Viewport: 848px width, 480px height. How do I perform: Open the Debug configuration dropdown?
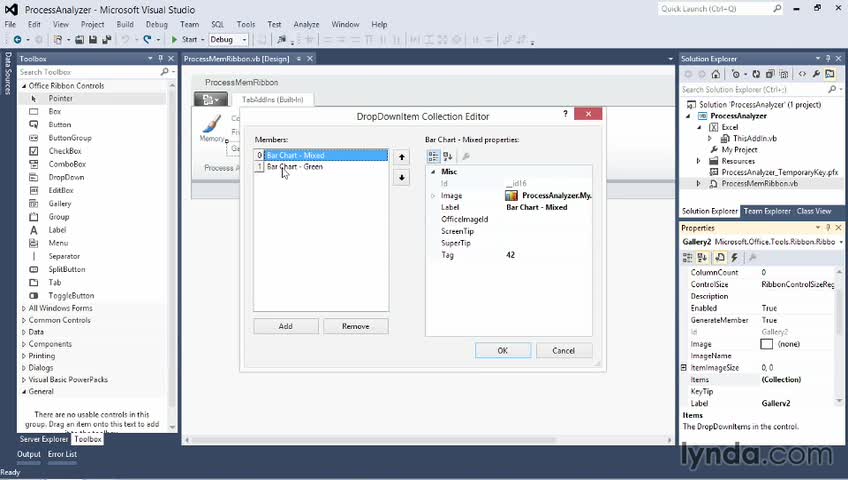click(x=244, y=39)
